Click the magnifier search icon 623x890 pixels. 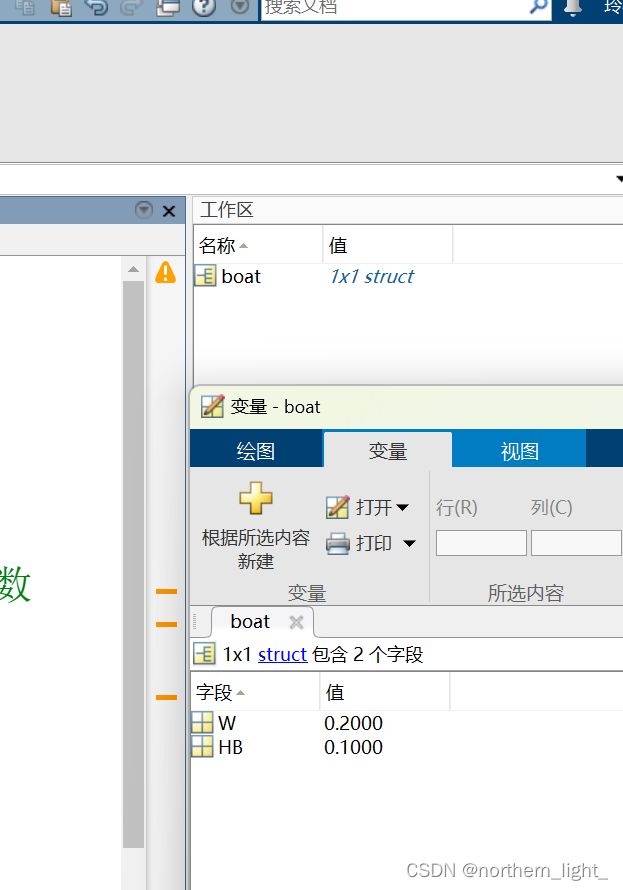click(x=538, y=7)
